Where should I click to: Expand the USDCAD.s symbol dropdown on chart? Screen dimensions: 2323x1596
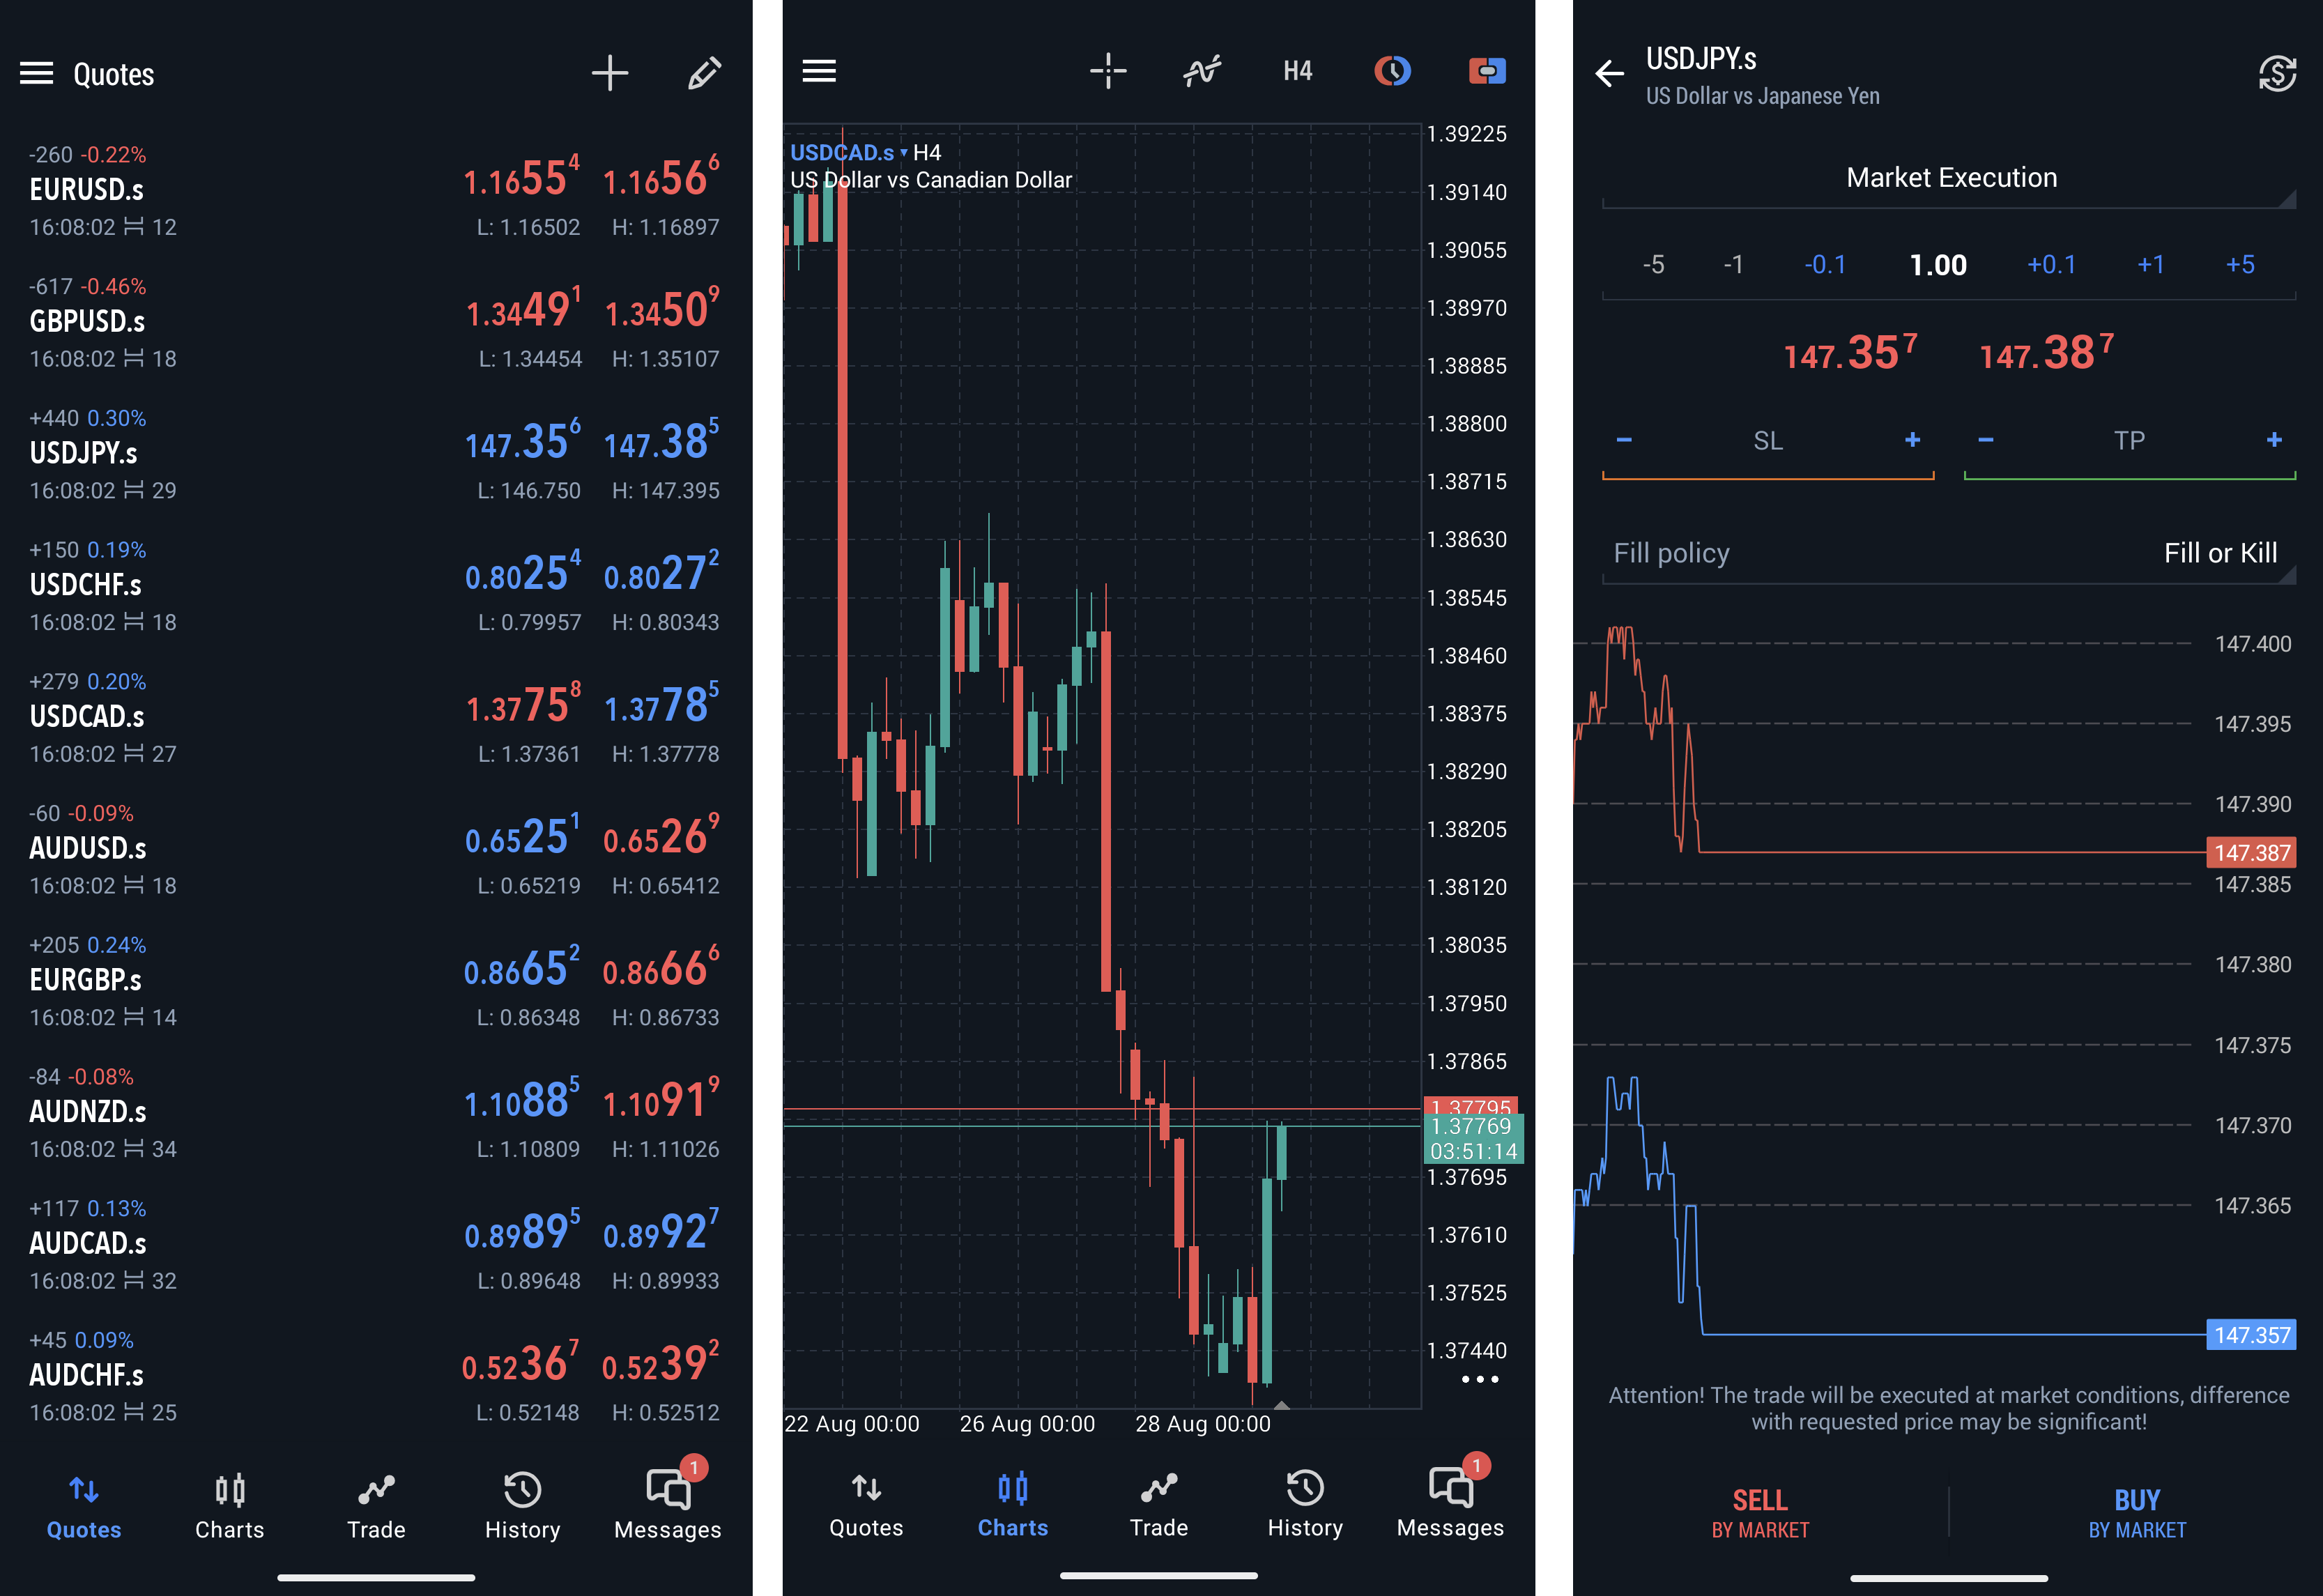click(849, 153)
